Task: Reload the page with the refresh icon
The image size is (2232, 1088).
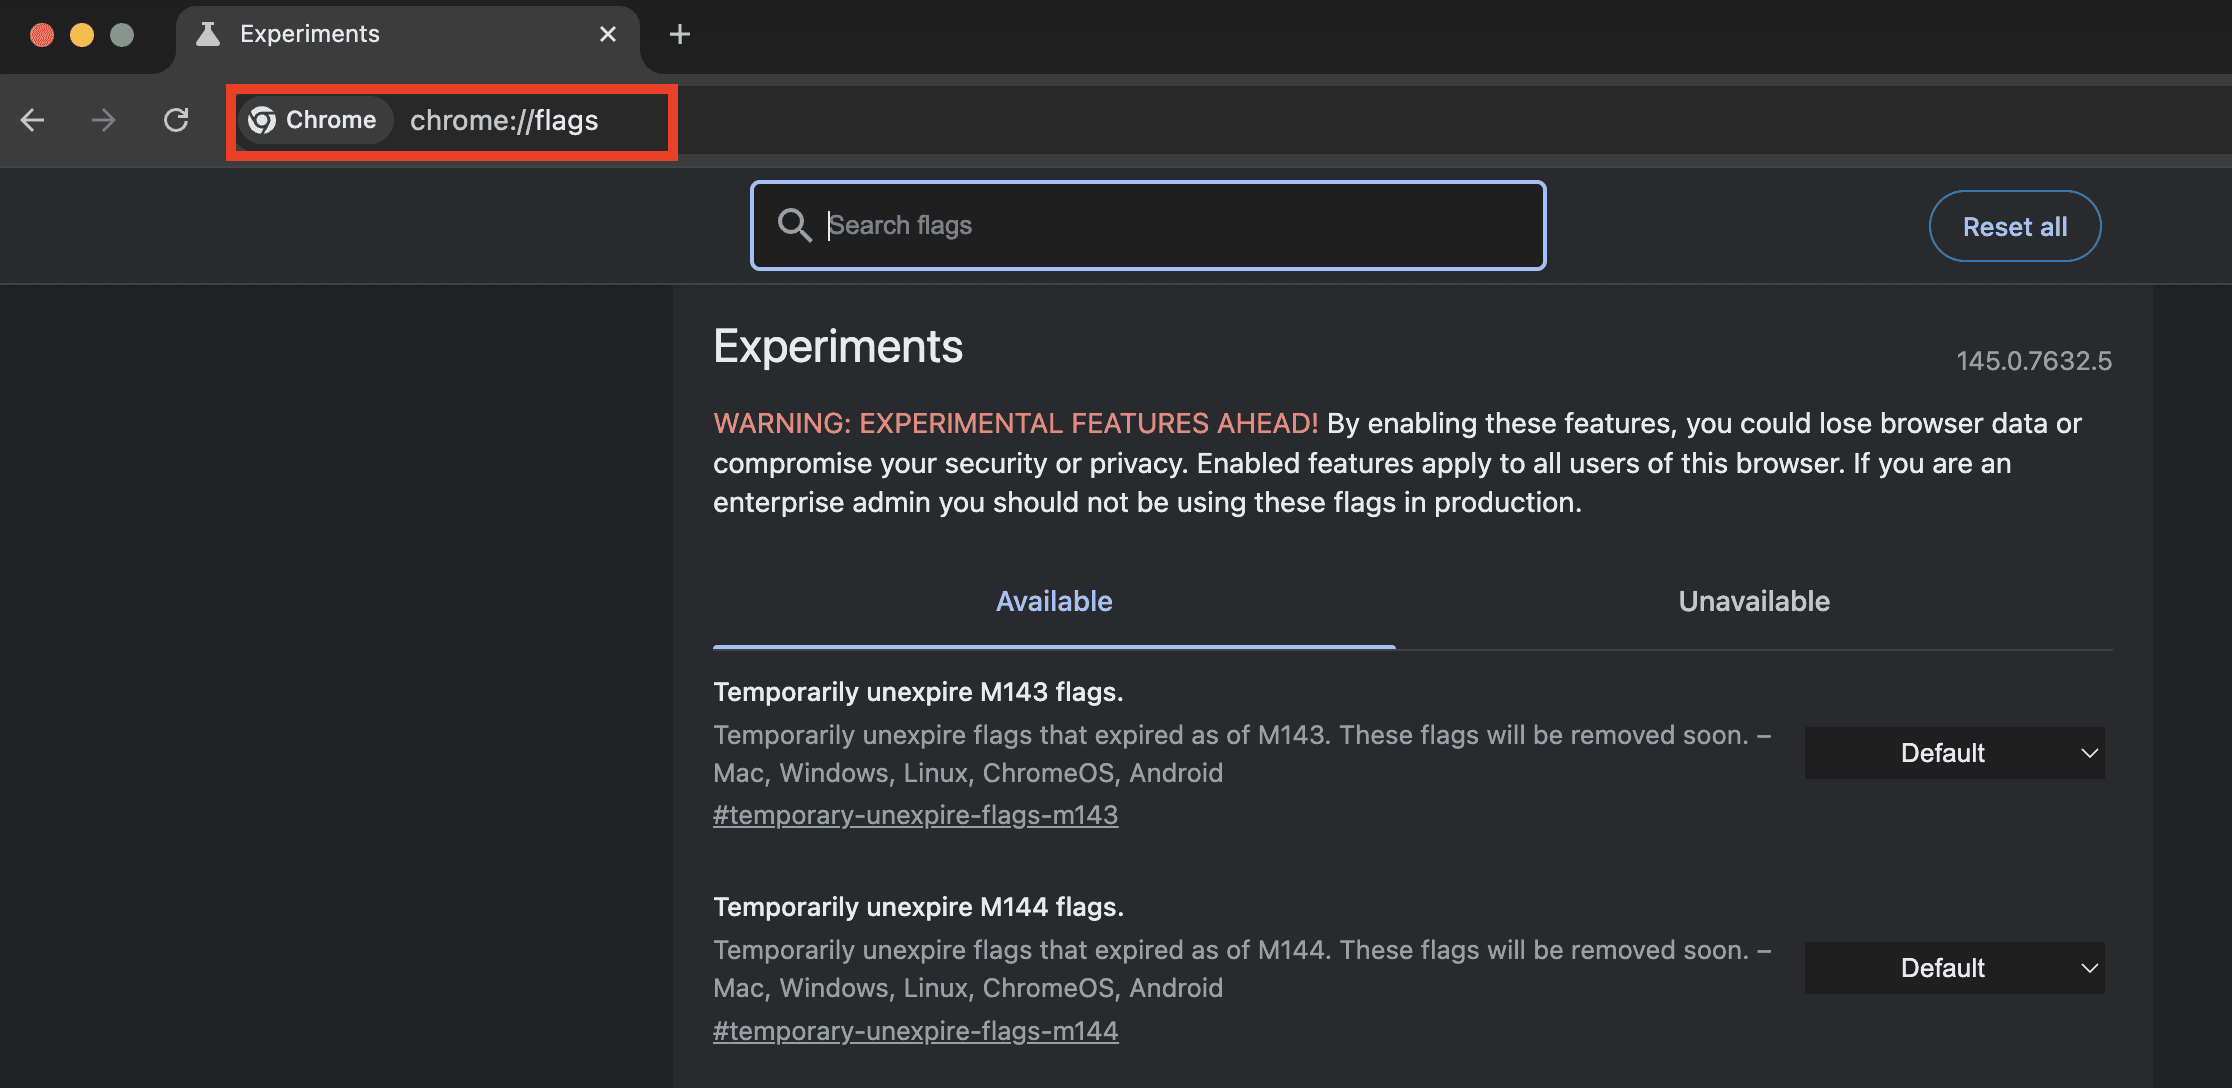Action: pos(176,121)
